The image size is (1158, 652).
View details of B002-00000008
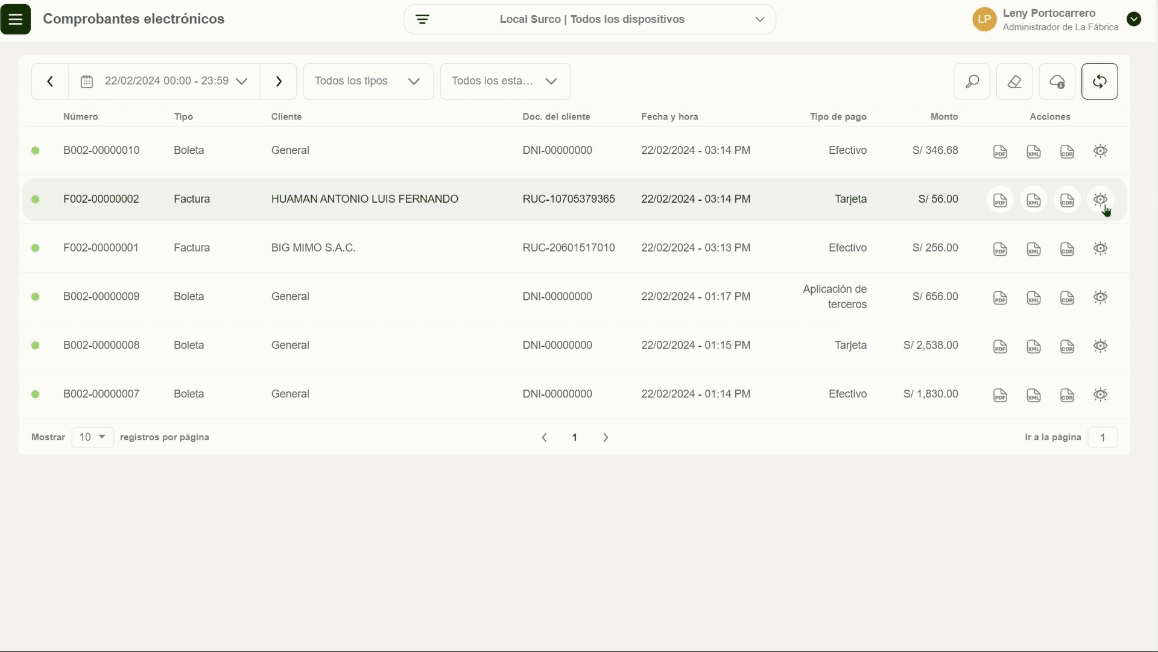click(1100, 346)
